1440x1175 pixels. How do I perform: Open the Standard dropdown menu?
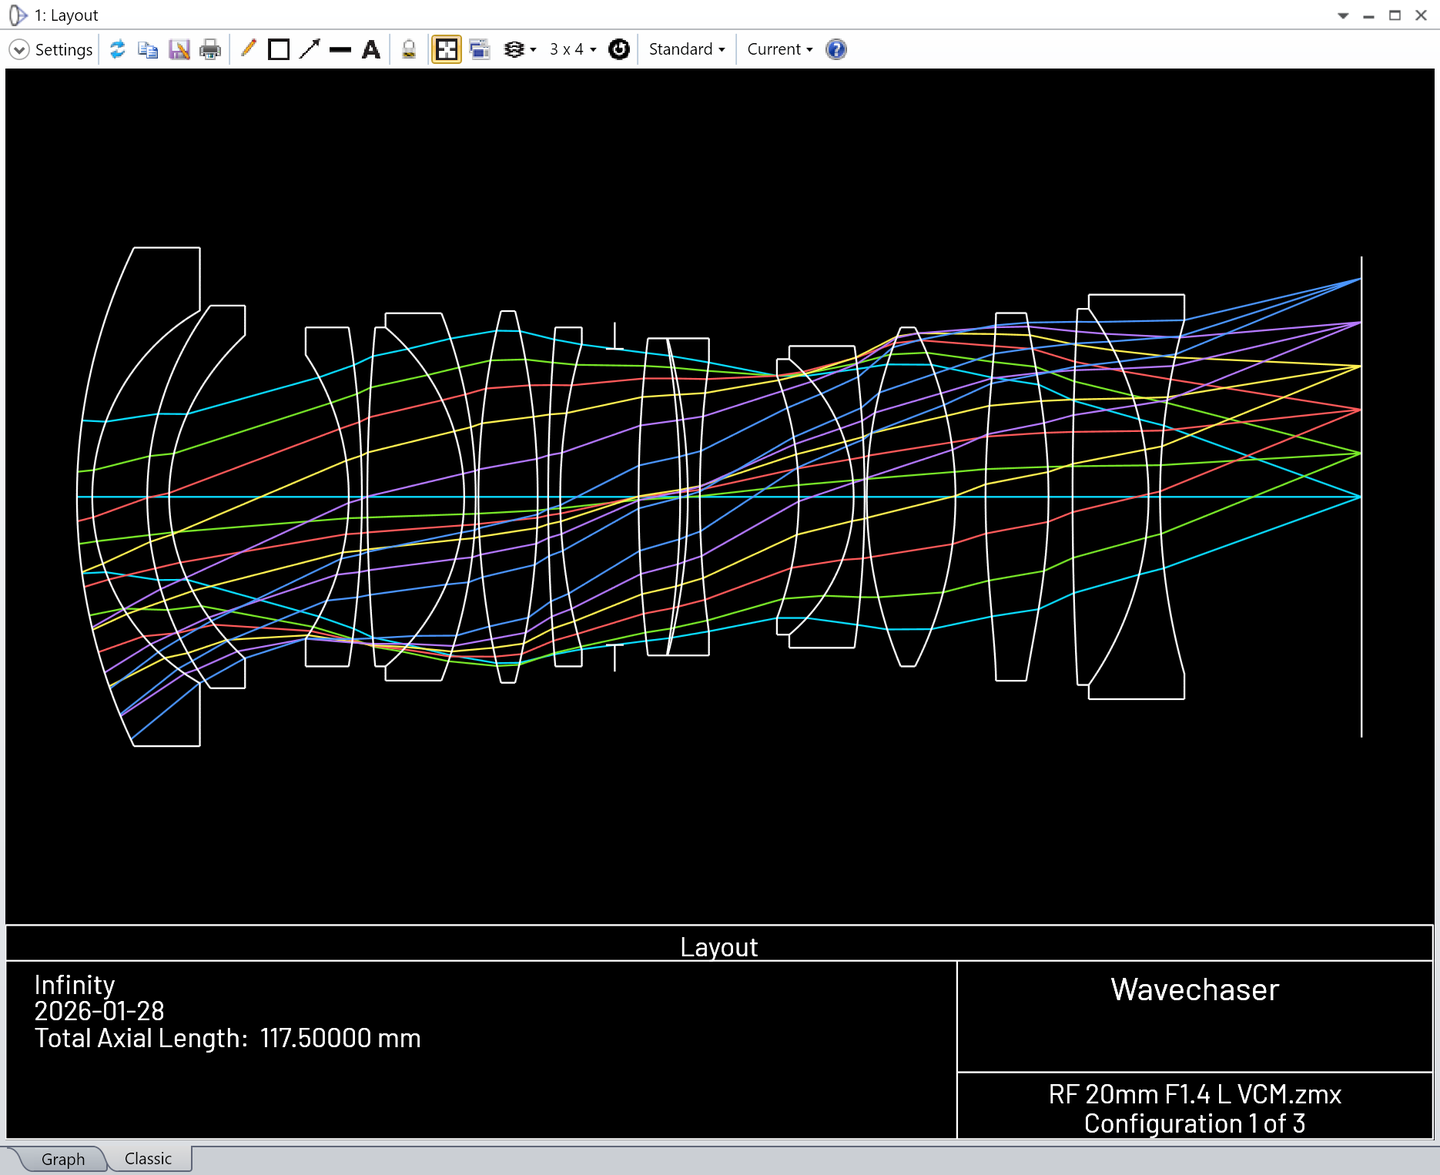tap(687, 49)
